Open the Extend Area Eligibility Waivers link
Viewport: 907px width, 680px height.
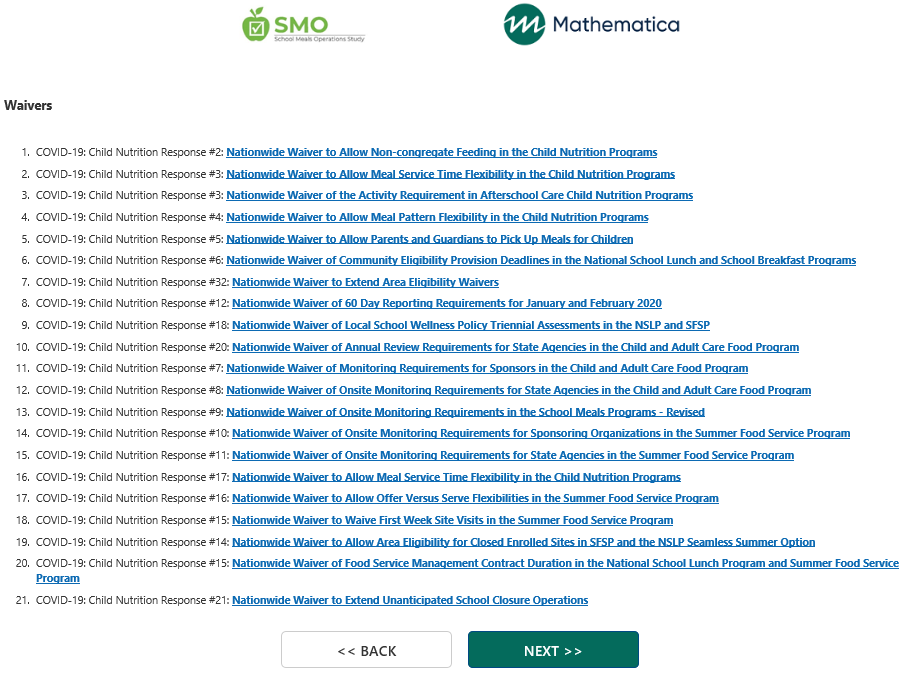coord(365,282)
